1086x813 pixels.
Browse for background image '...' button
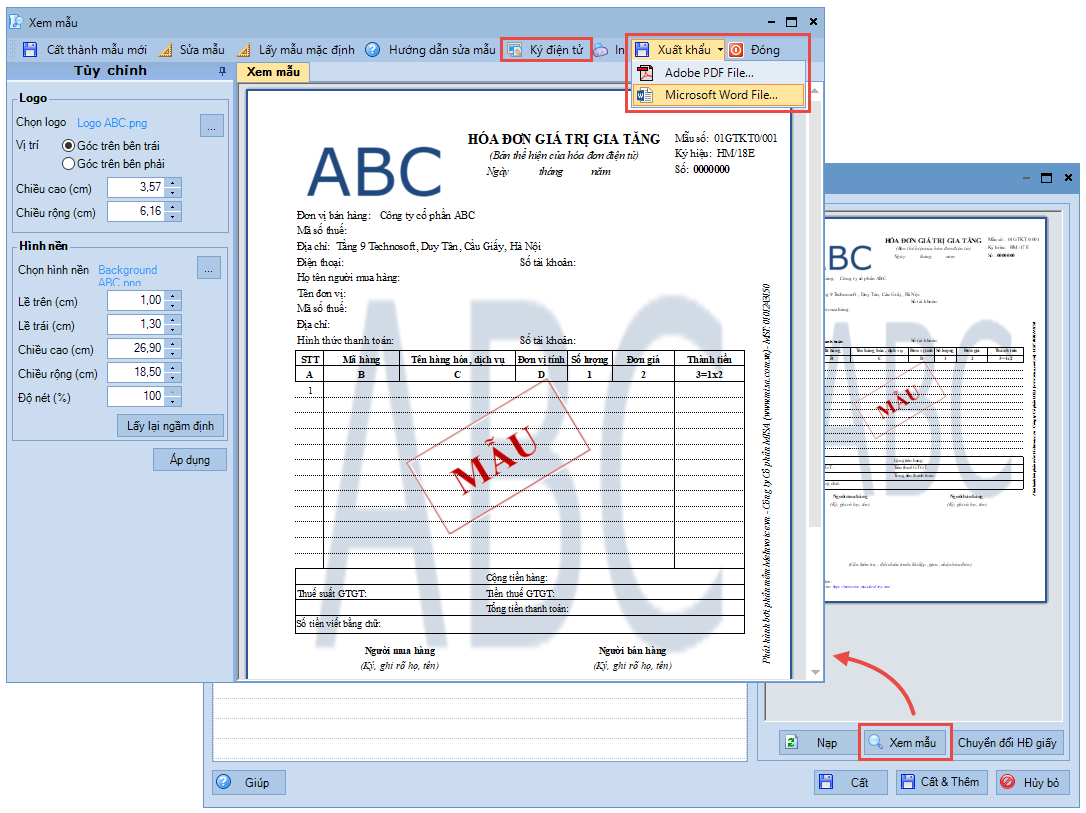(x=208, y=269)
